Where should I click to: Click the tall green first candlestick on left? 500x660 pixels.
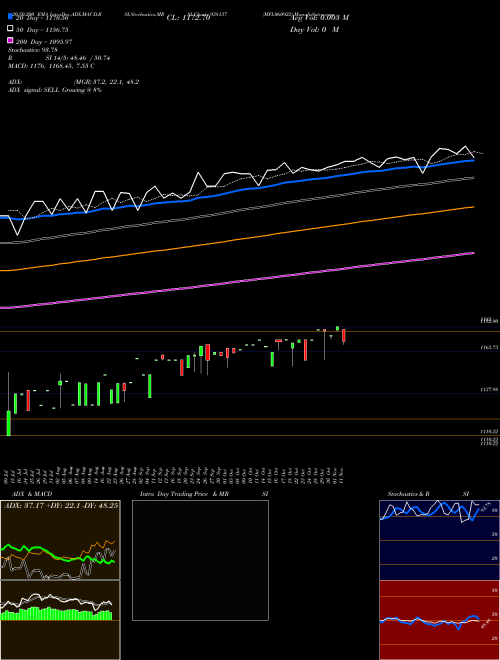[8, 423]
